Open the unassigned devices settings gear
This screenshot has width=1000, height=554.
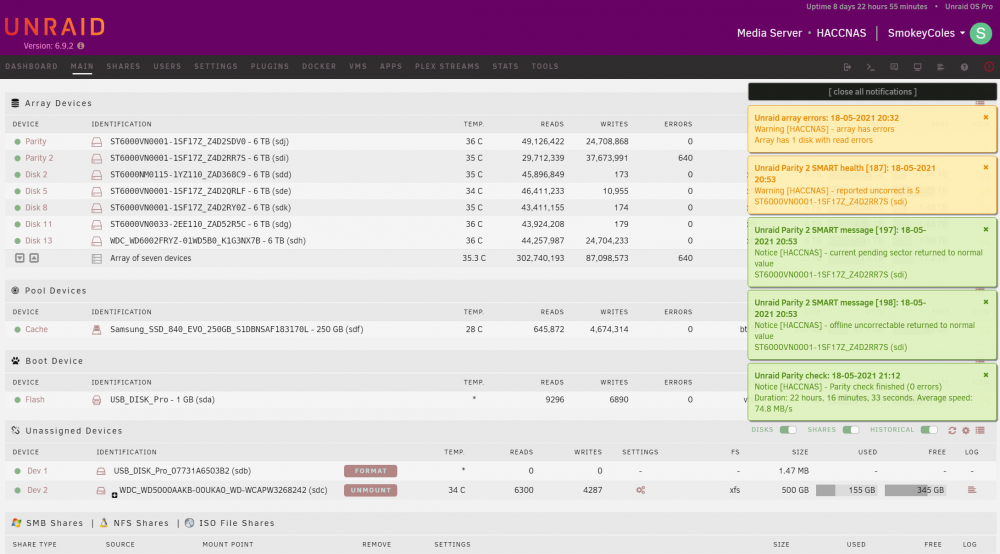pos(966,430)
